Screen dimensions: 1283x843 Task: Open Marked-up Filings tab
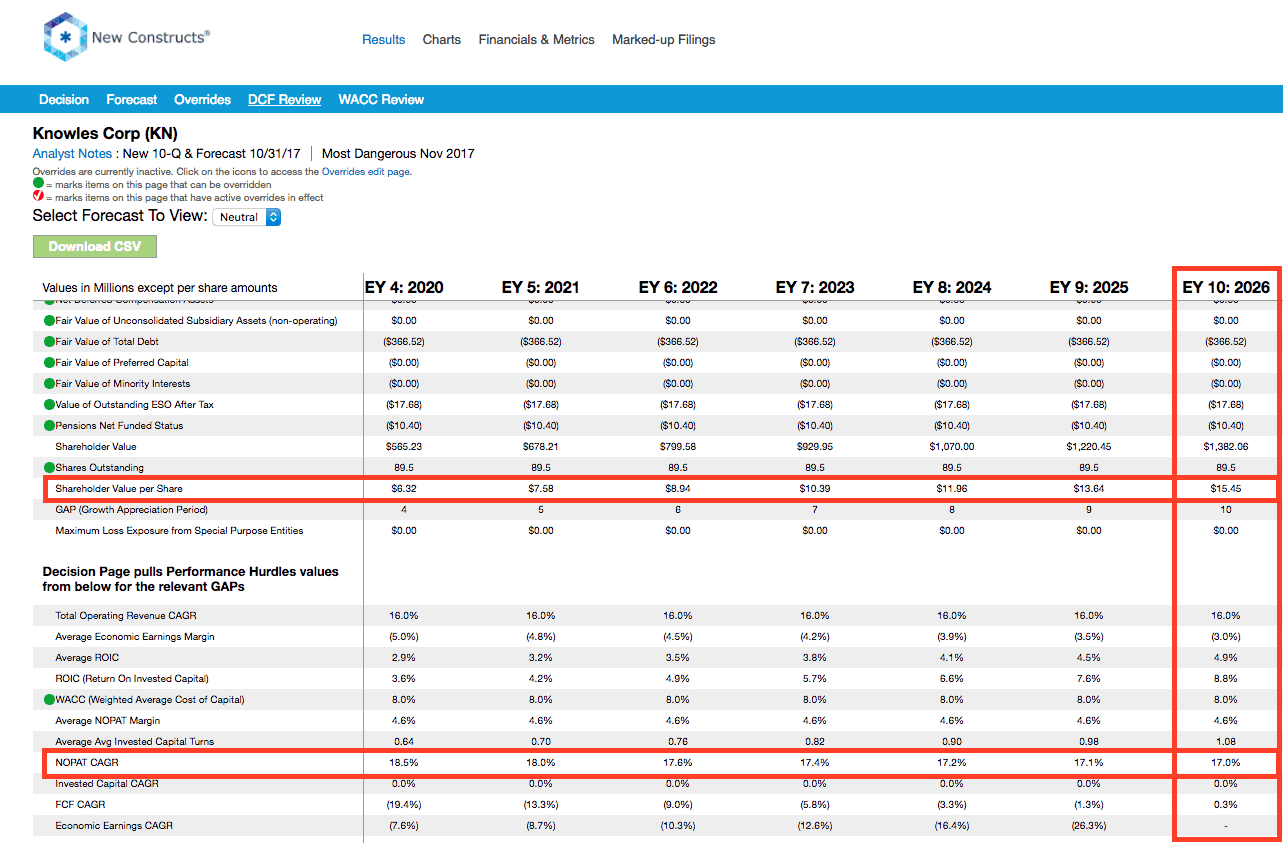point(664,40)
